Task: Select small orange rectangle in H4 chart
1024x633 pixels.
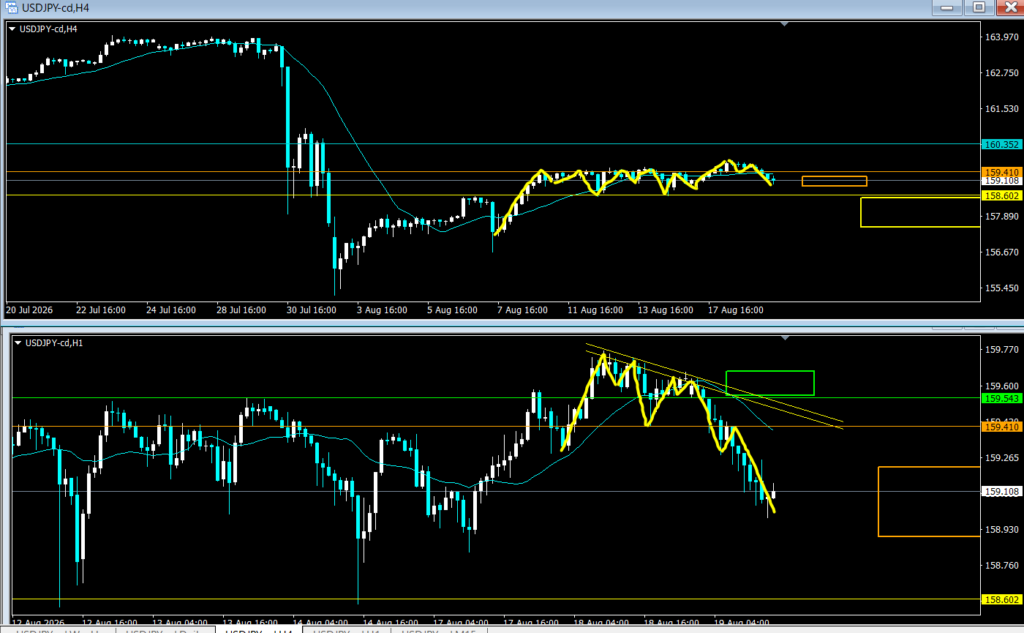Action: point(835,181)
